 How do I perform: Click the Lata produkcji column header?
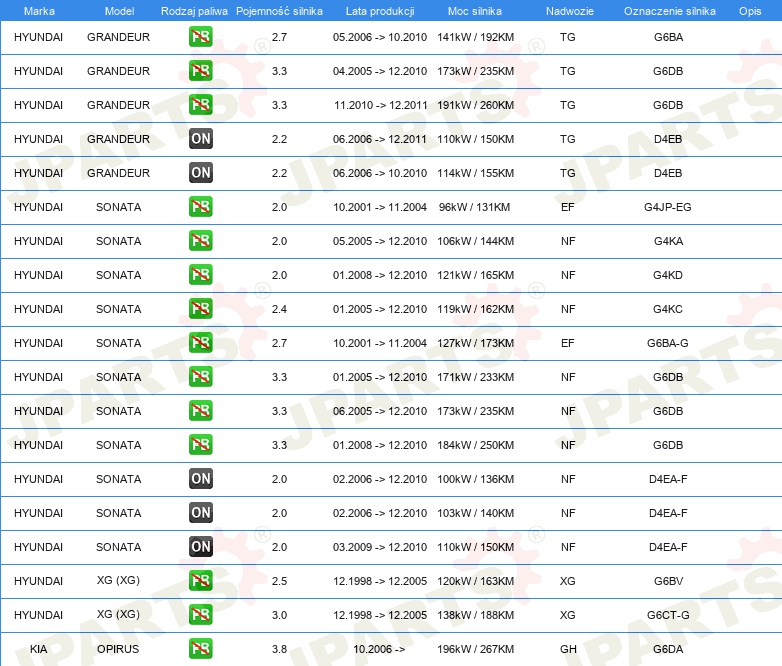coord(380,11)
